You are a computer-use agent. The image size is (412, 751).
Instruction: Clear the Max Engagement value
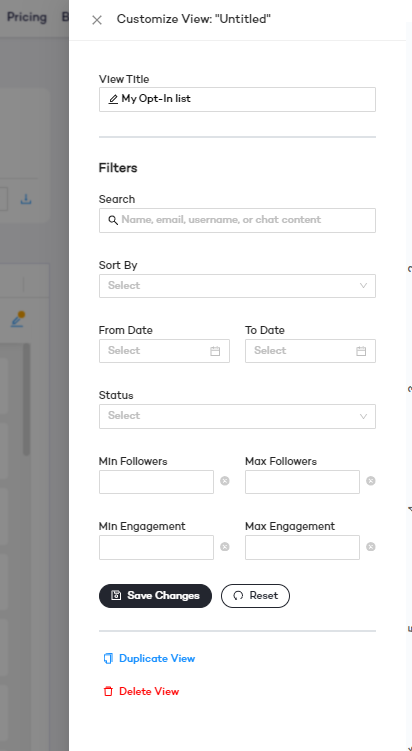click(371, 546)
